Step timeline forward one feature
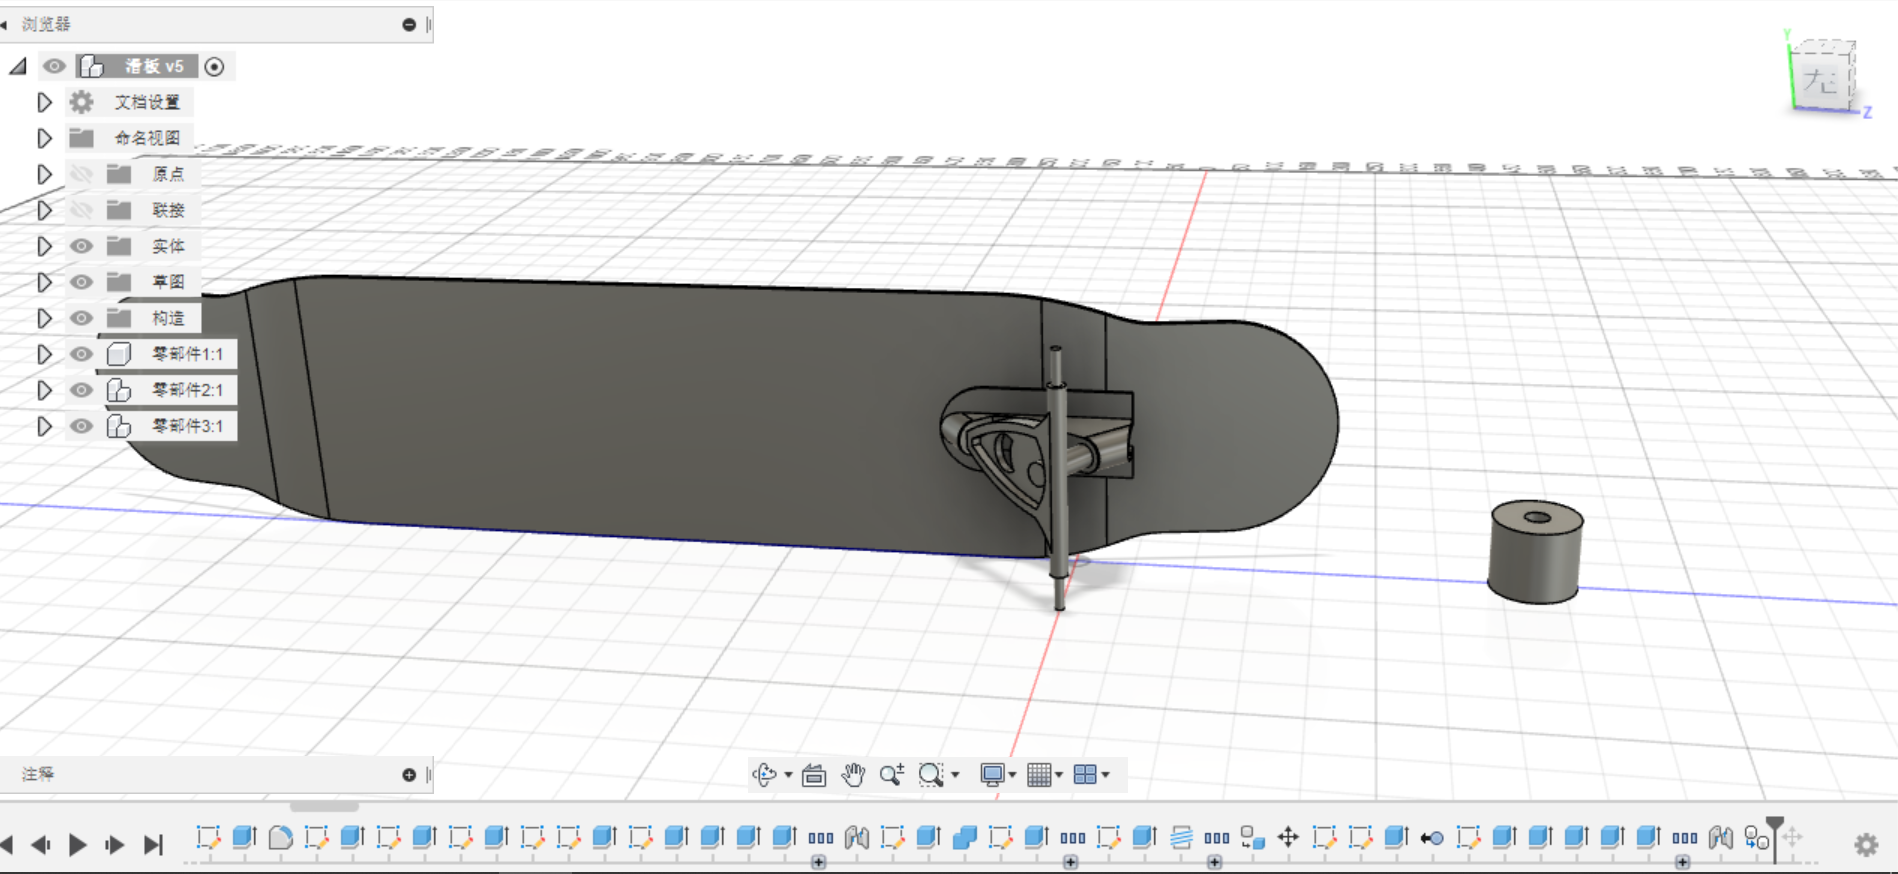Image resolution: width=1898 pixels, height=874 pixels. (x=115, y=845)
